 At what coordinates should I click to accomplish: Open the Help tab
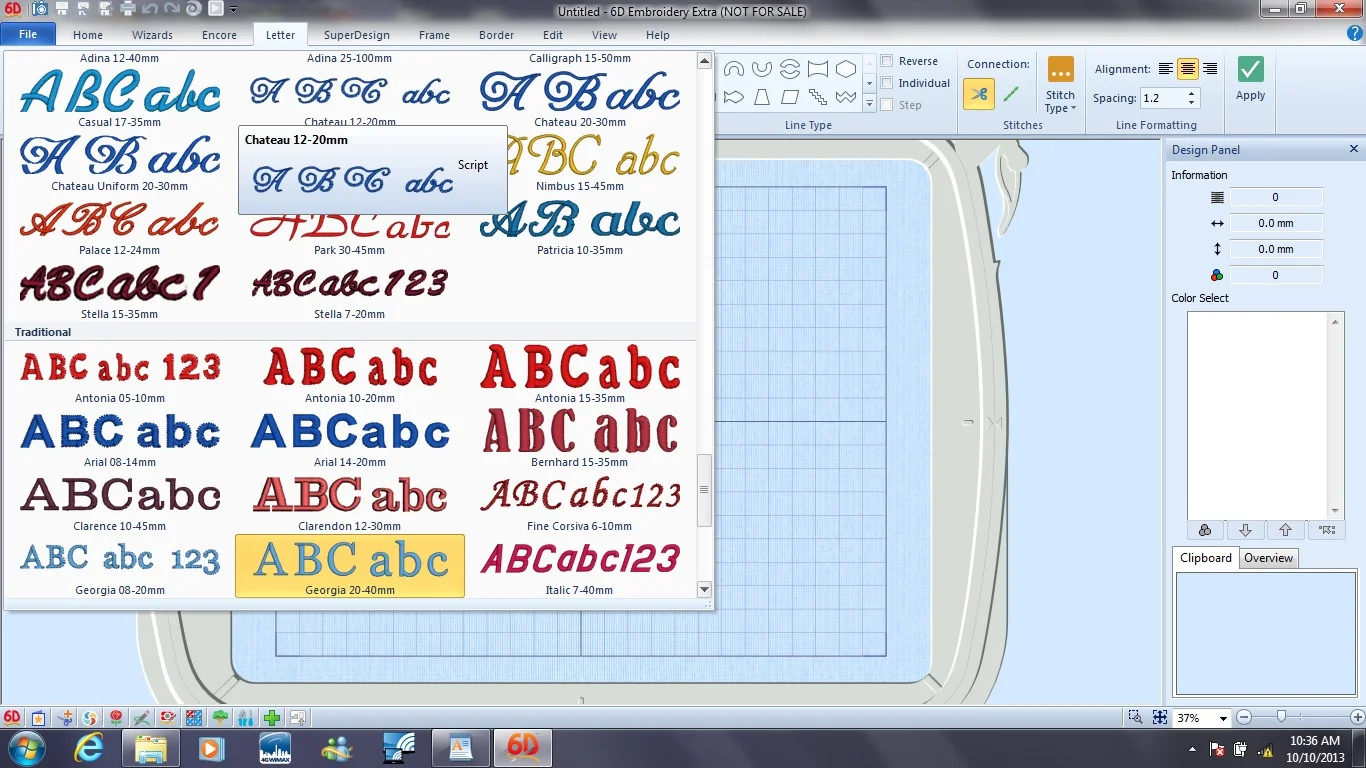(x=657, y=35)
